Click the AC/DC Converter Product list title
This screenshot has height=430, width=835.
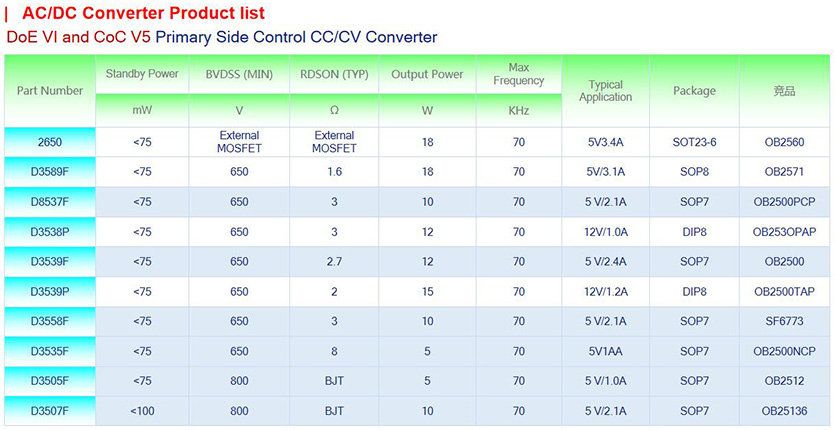(x=143, y=14)
